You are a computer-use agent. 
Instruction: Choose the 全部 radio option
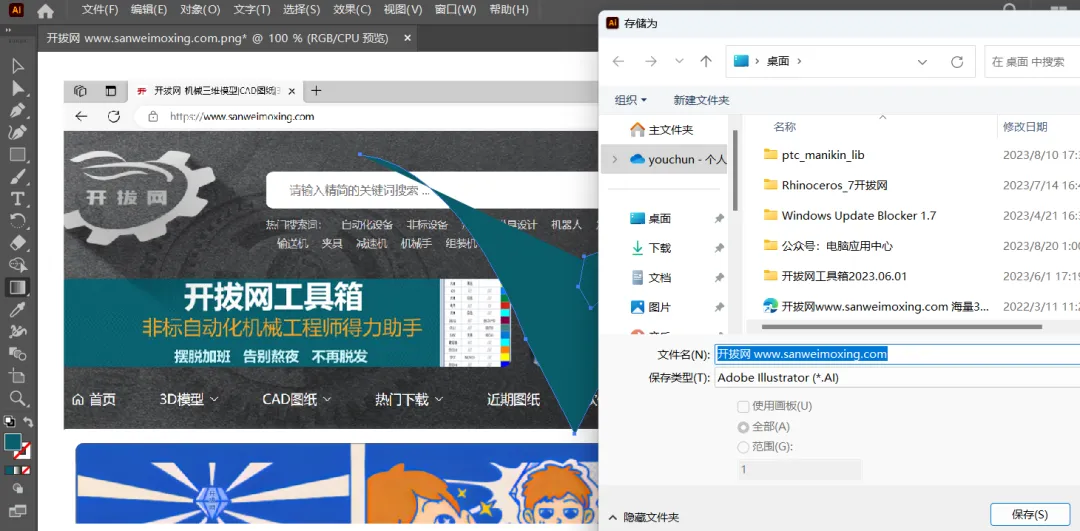coord(743,427)
